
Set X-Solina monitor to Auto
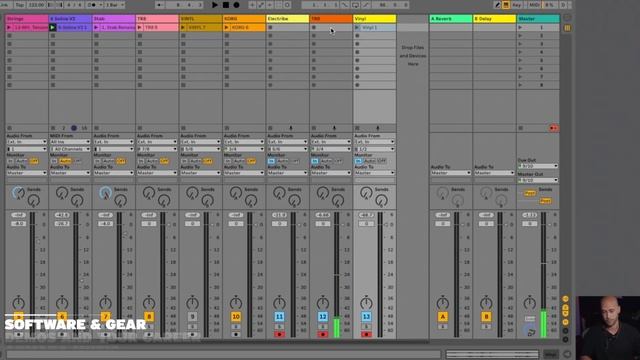point(64,161)
